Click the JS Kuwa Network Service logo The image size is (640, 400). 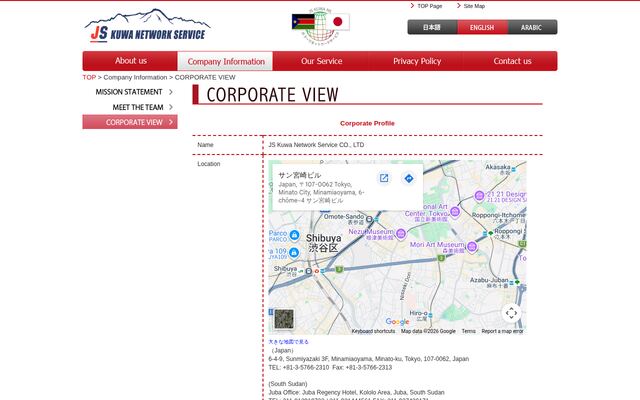tap(147, 25)
